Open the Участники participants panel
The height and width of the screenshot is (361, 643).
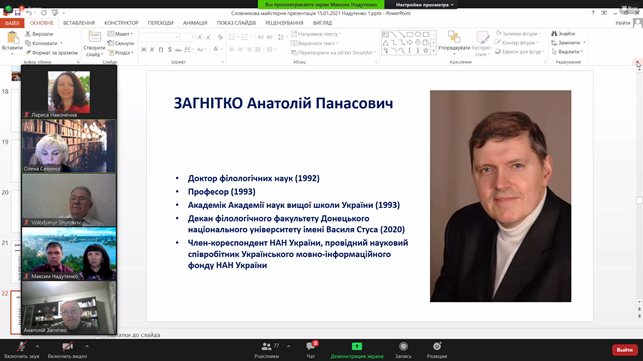[266, 350]
